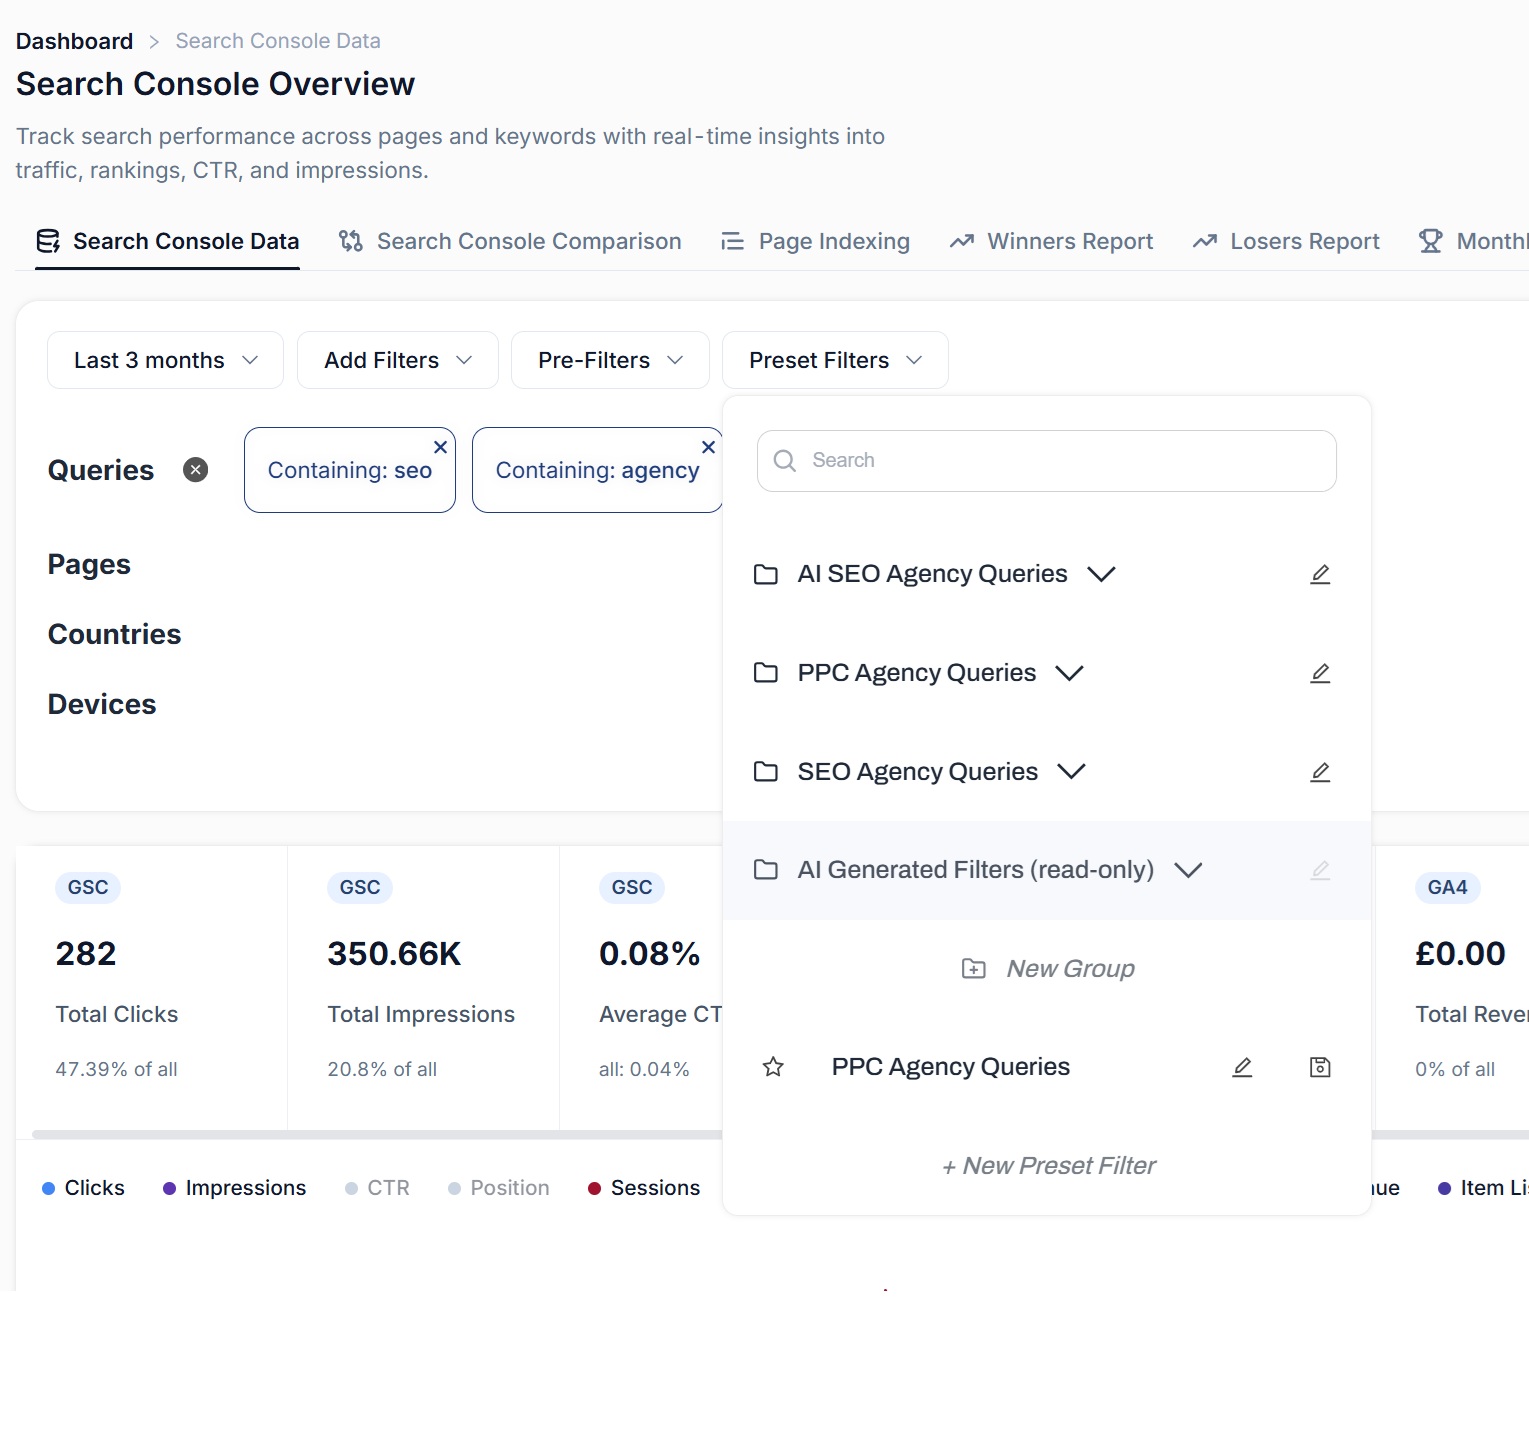Remove the 'Containing: agency' filter chip
This screenshot has width=1529, height=1440.
pos(708,447)
